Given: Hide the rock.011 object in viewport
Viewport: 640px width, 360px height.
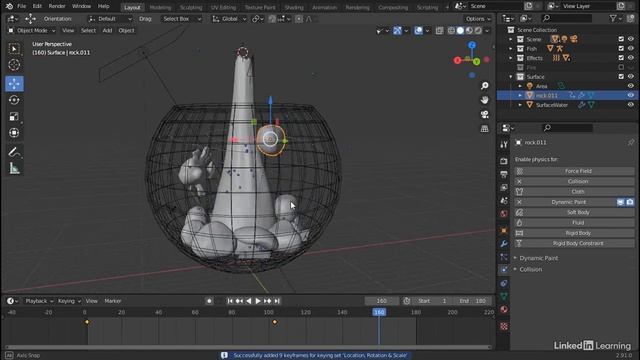Looking at the screenshot, I should [631, 96].
